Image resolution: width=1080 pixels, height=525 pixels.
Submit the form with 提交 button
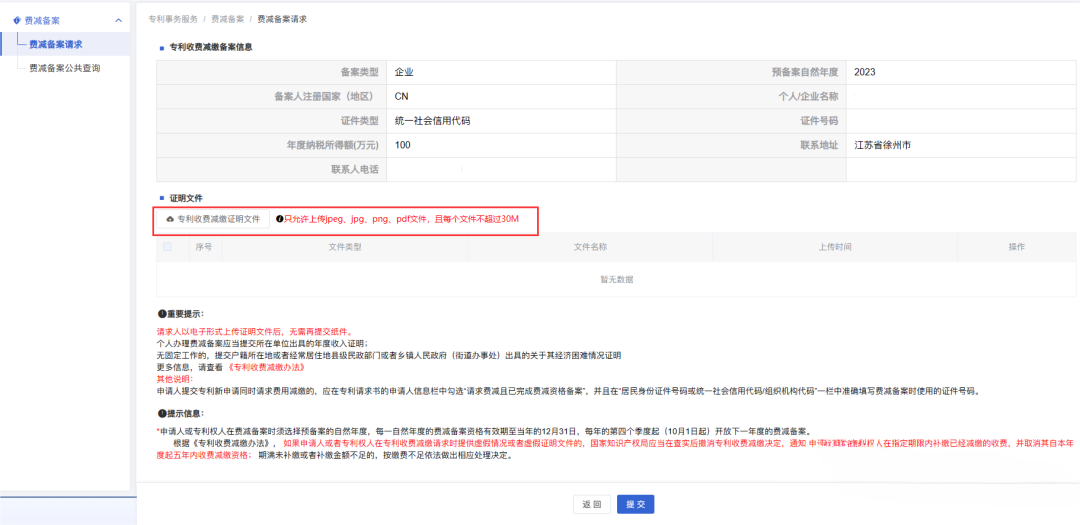click(635, 504)
